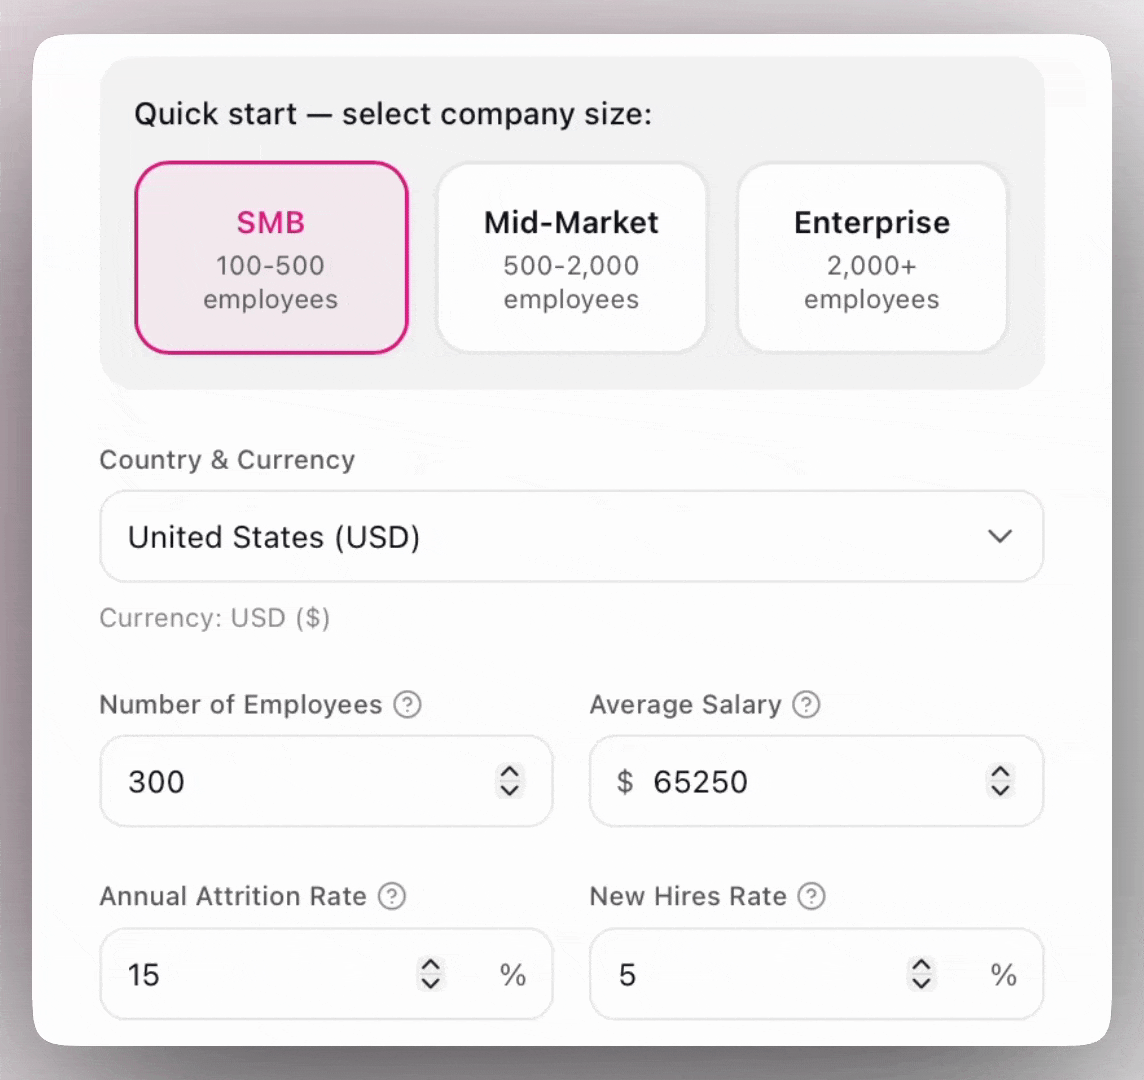The width and height of the screenshot is (1144, 1080).
Task: Decrease Number of Employees with down arrow
Action: pos(509,790)
